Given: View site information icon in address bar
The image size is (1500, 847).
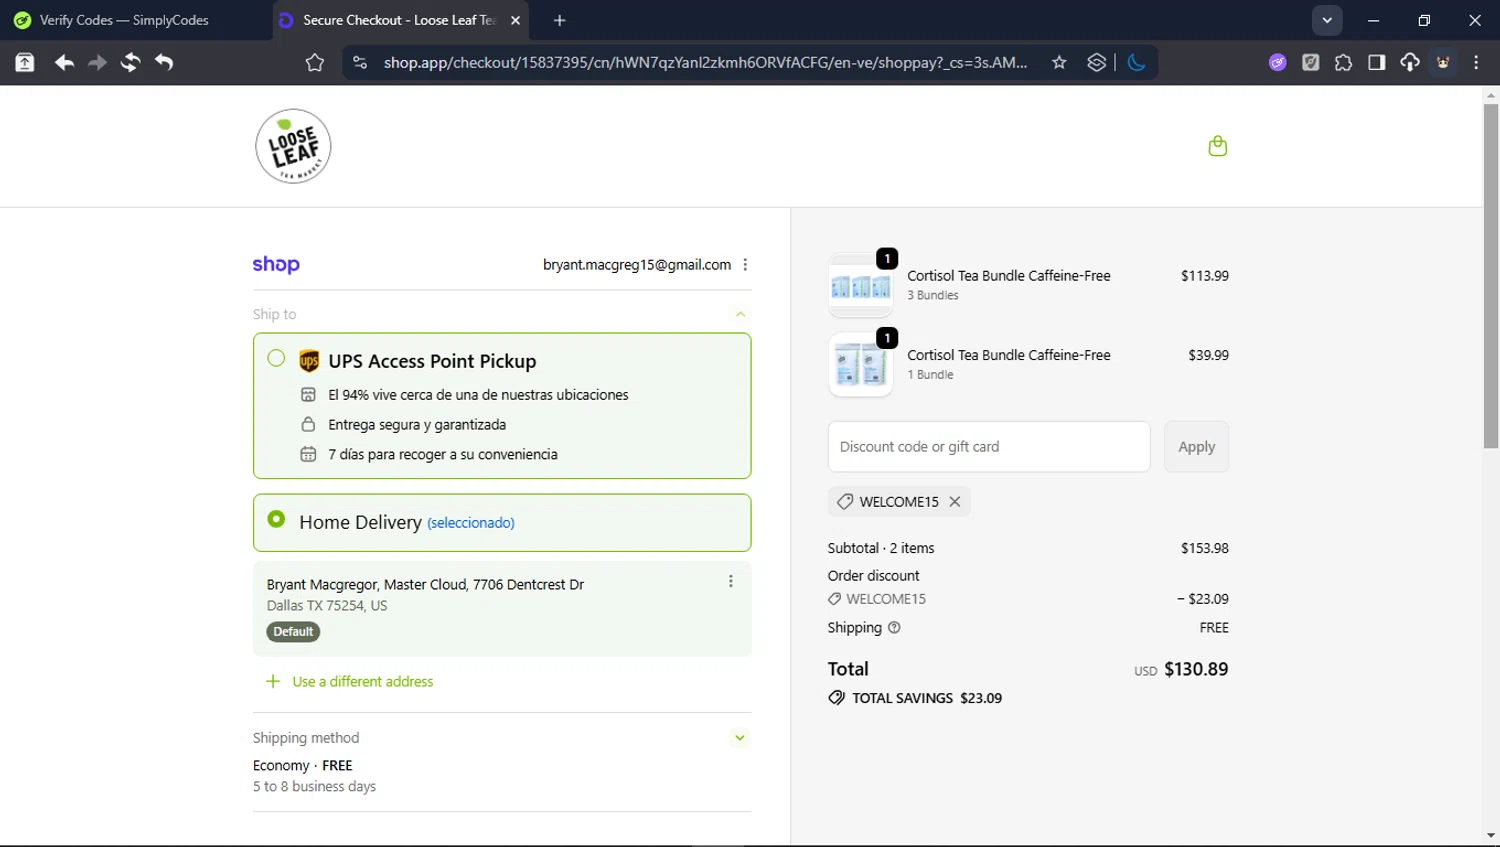Looking at the screenshot, I should click(360, 62).
